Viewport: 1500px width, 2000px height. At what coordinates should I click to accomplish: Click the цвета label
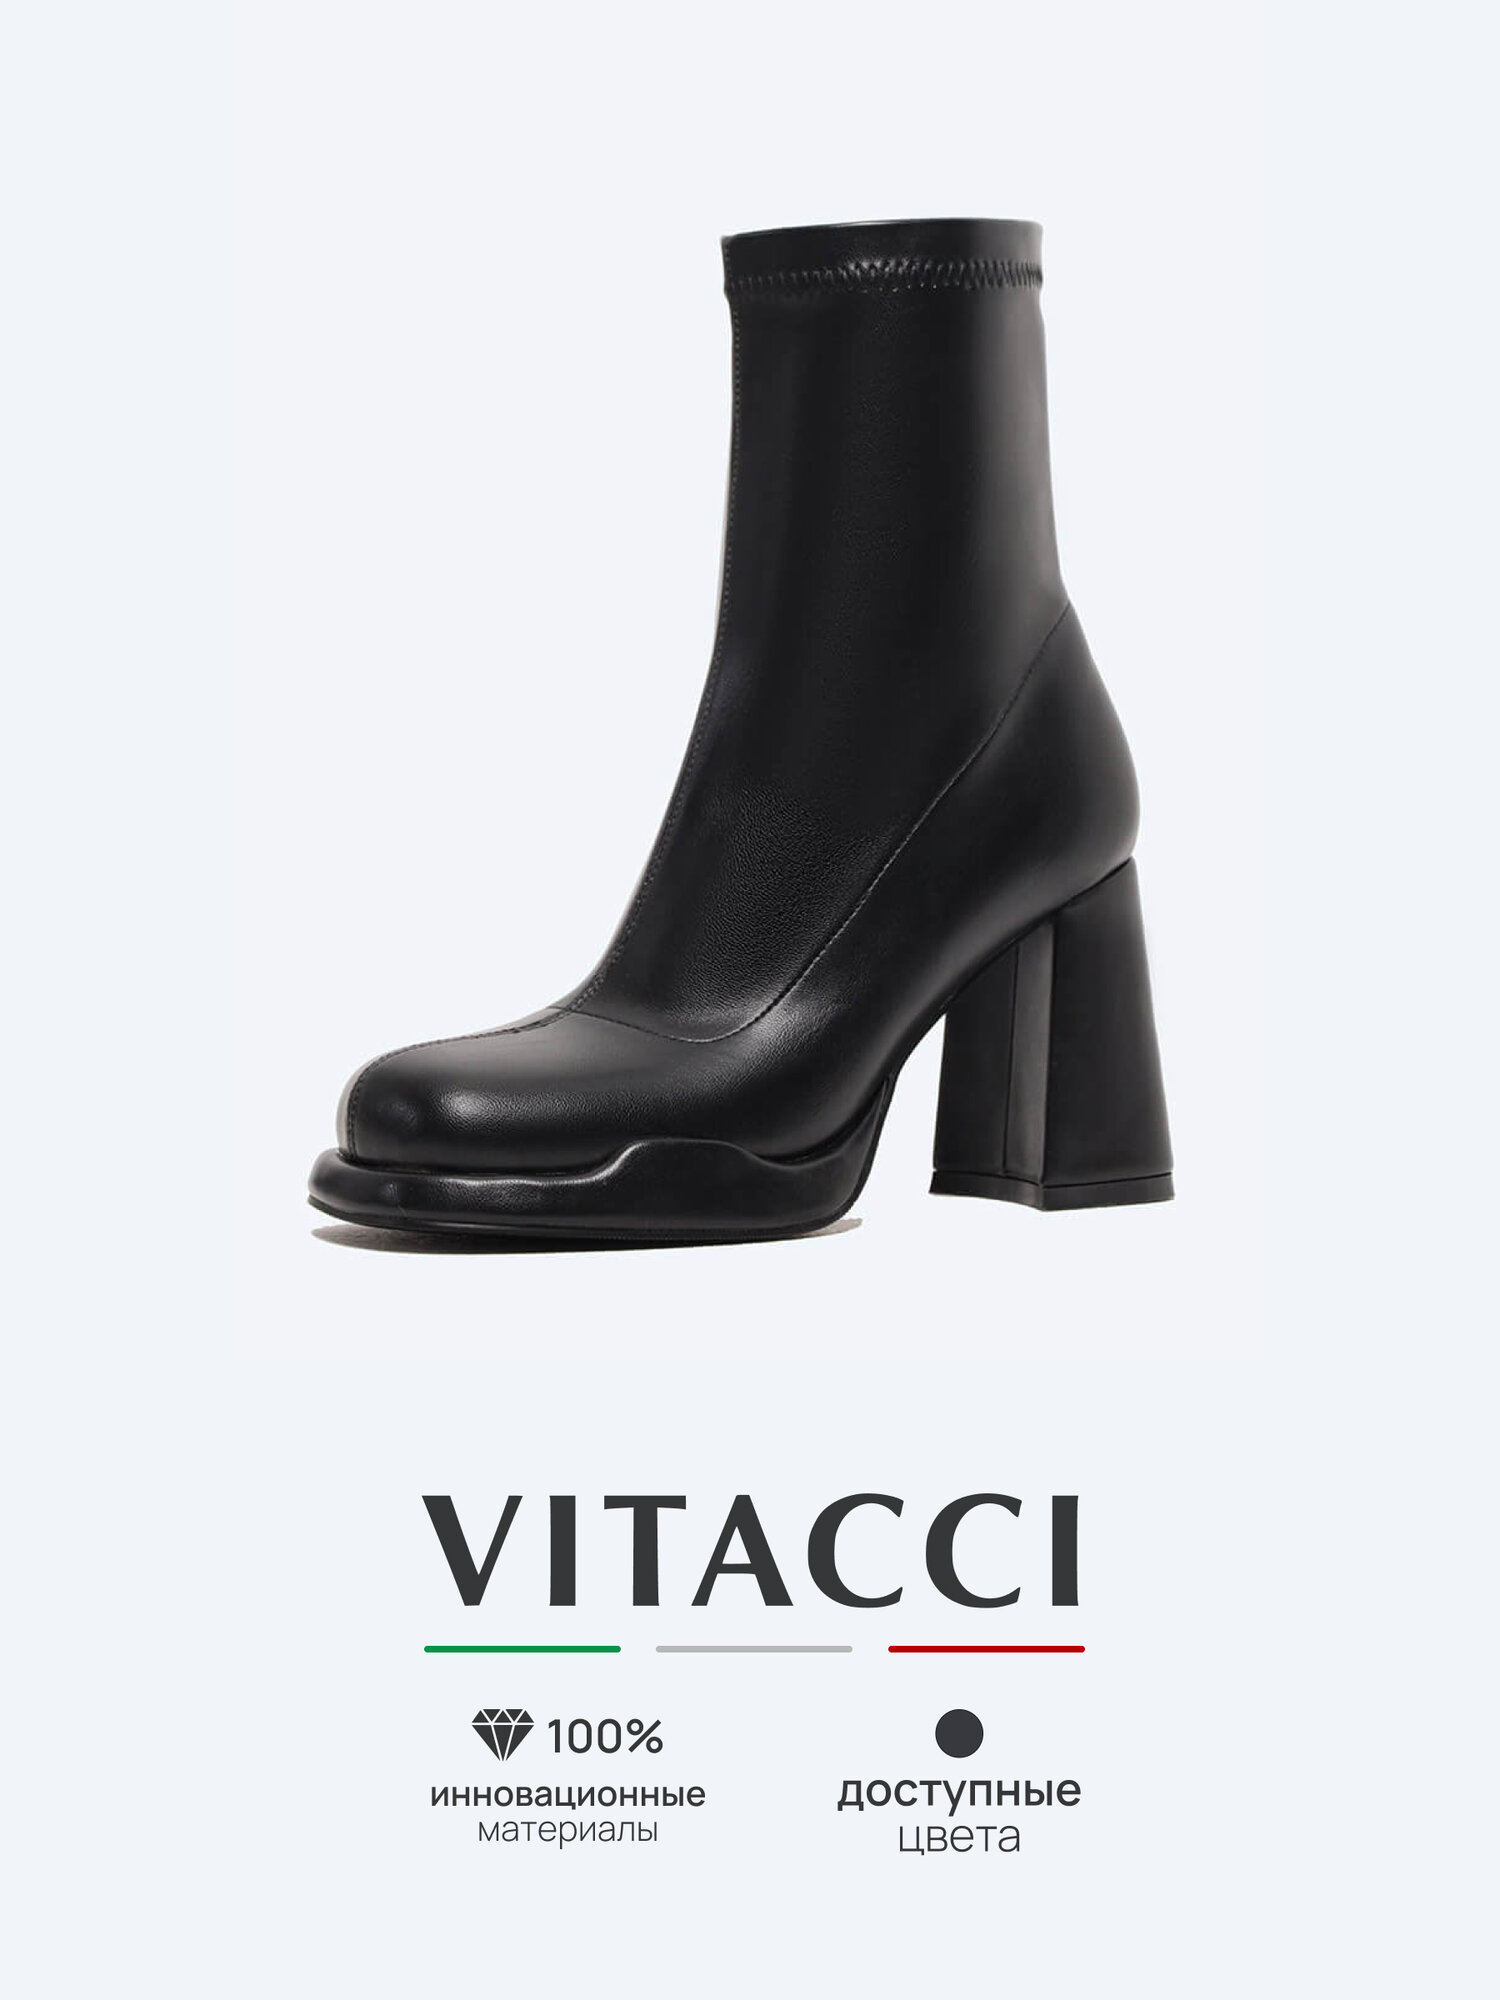959,1837
